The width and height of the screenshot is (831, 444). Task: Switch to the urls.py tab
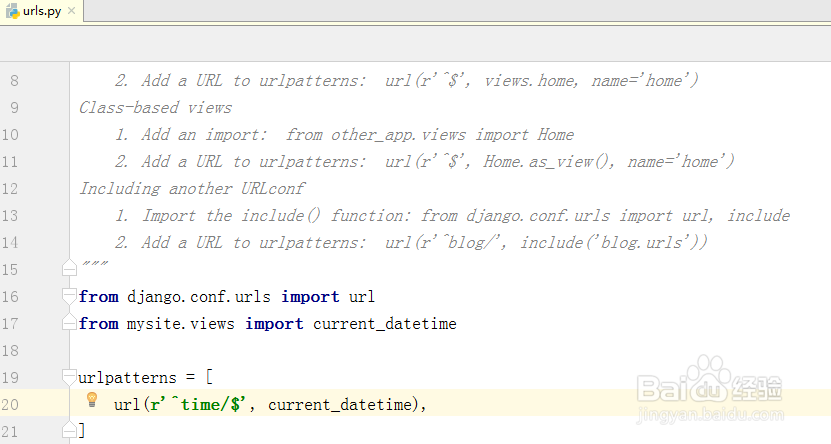[x=41, y=11]
